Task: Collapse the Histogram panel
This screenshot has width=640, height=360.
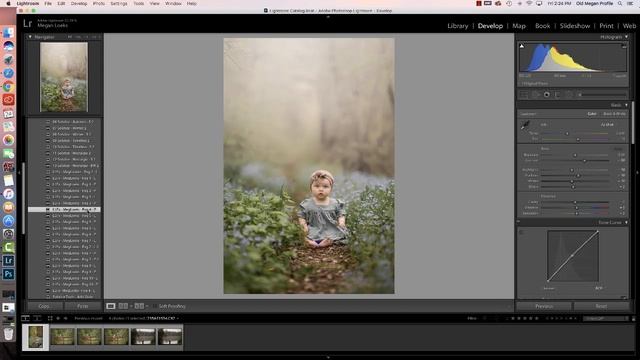Action: coord(627,37)
